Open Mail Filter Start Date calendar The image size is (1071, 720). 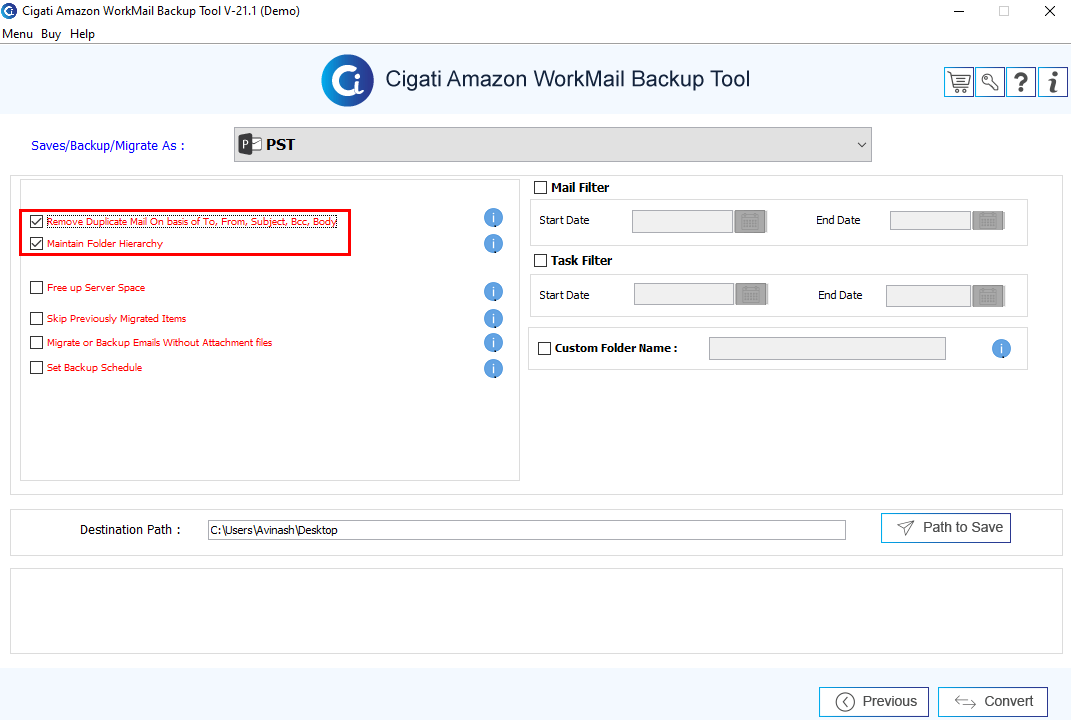(x=750, y=221)
